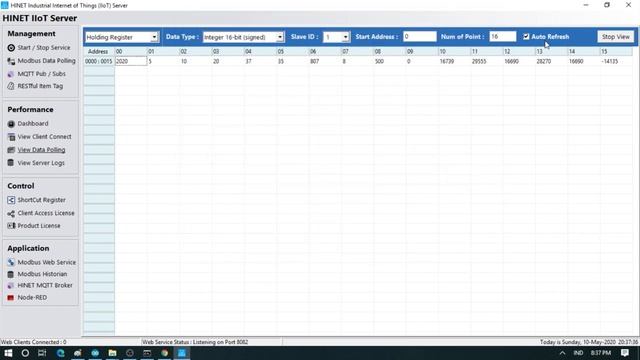Select cell value 28270
The width and height of the screenshot is (640, 360).
click(544, 61)
